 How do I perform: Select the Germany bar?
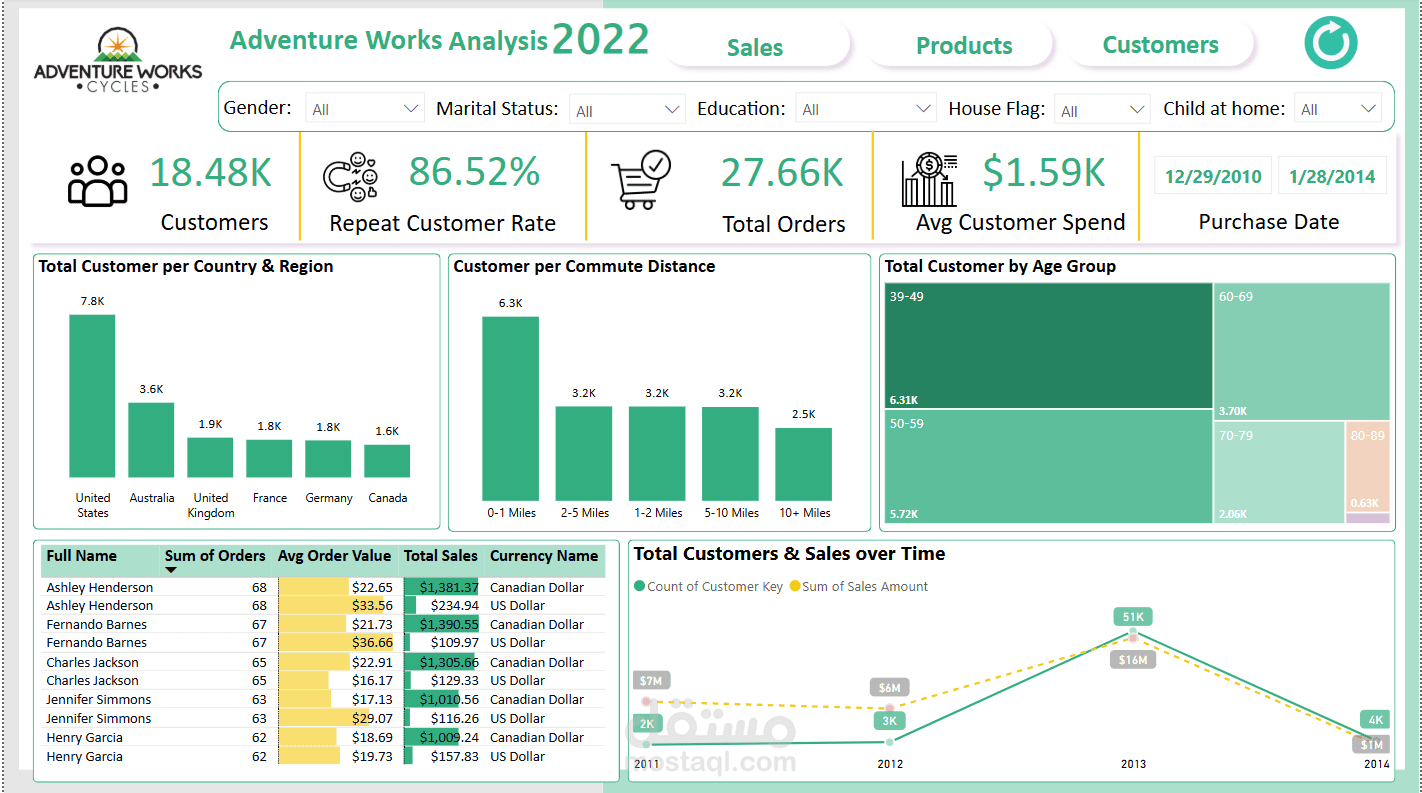click(x=328, y=458)
